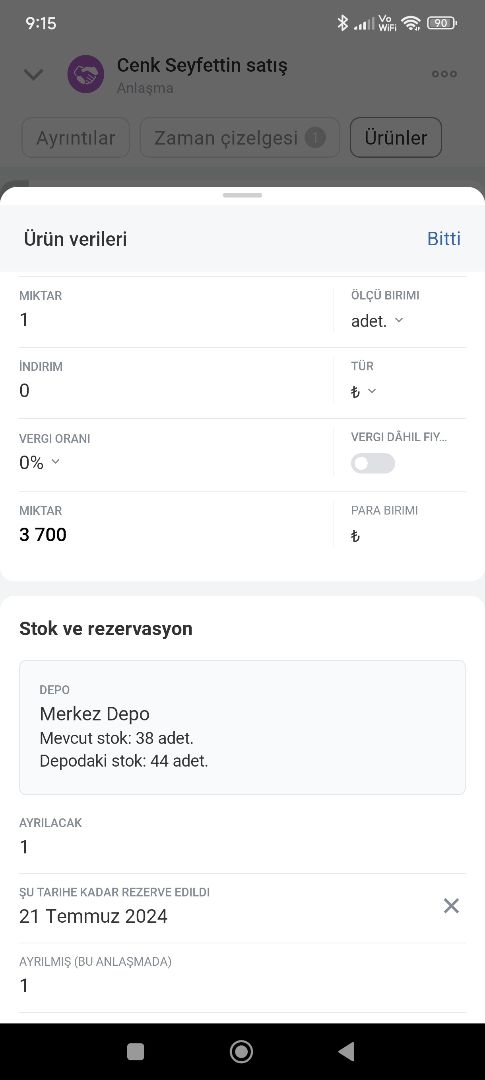Collapse deal with the top-left chevron

pos(34,74)
